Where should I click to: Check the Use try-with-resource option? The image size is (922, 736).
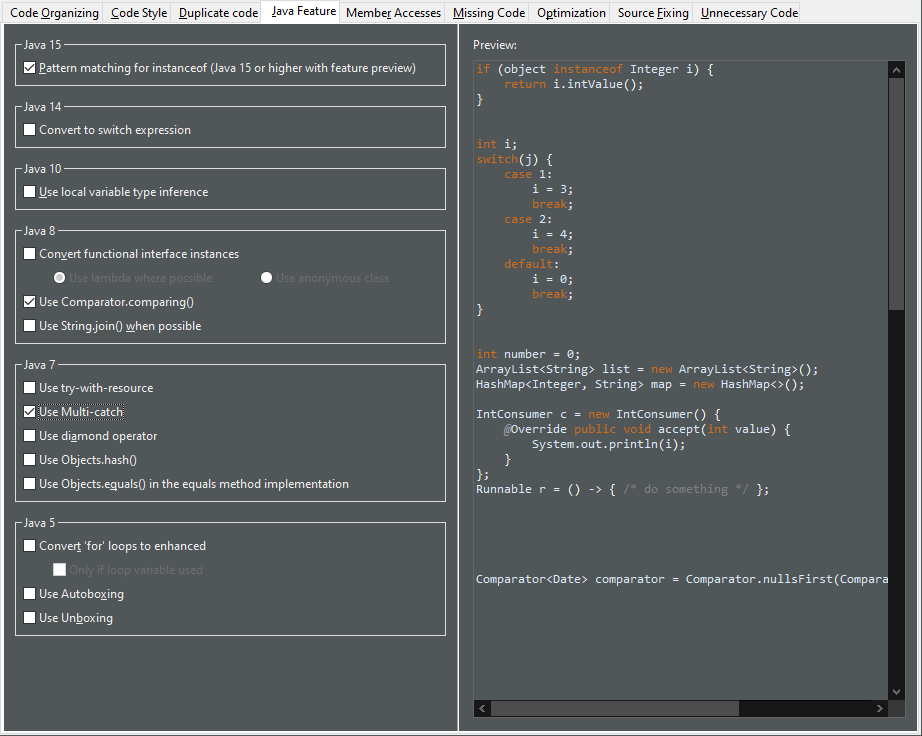pos(29,387)
